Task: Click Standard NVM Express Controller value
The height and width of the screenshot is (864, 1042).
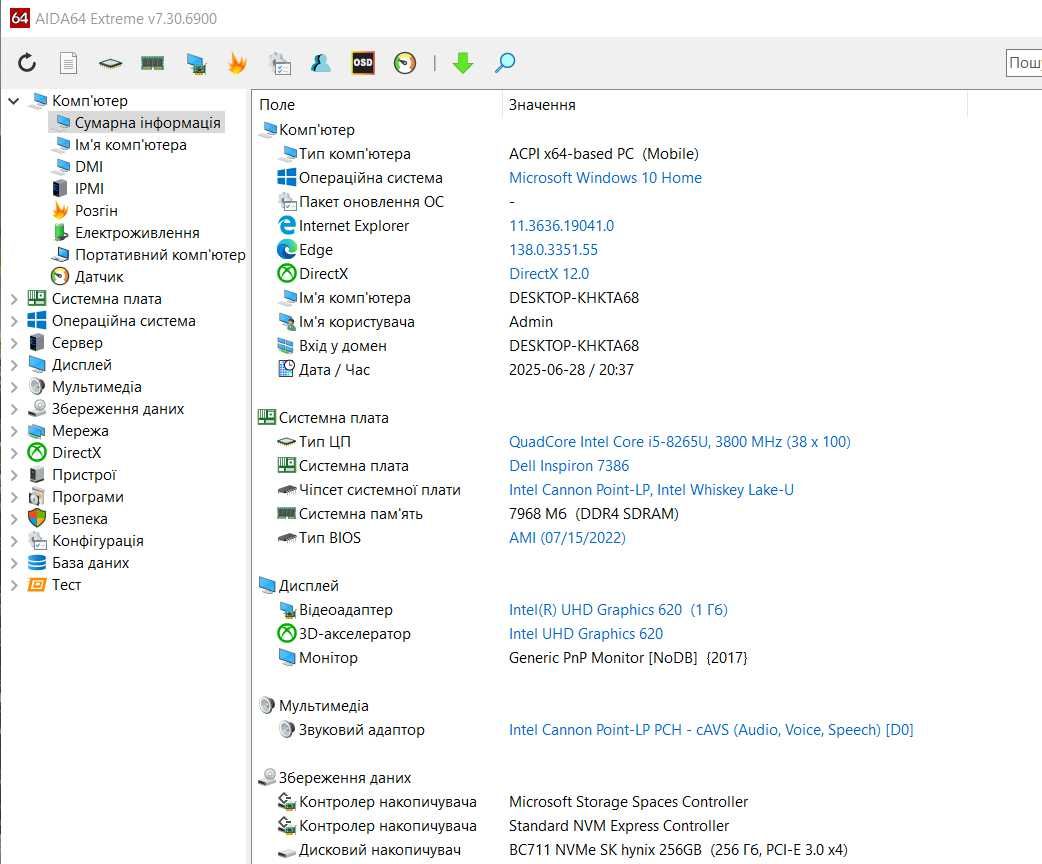Action: pyautogui.click(x=619, y=825)
